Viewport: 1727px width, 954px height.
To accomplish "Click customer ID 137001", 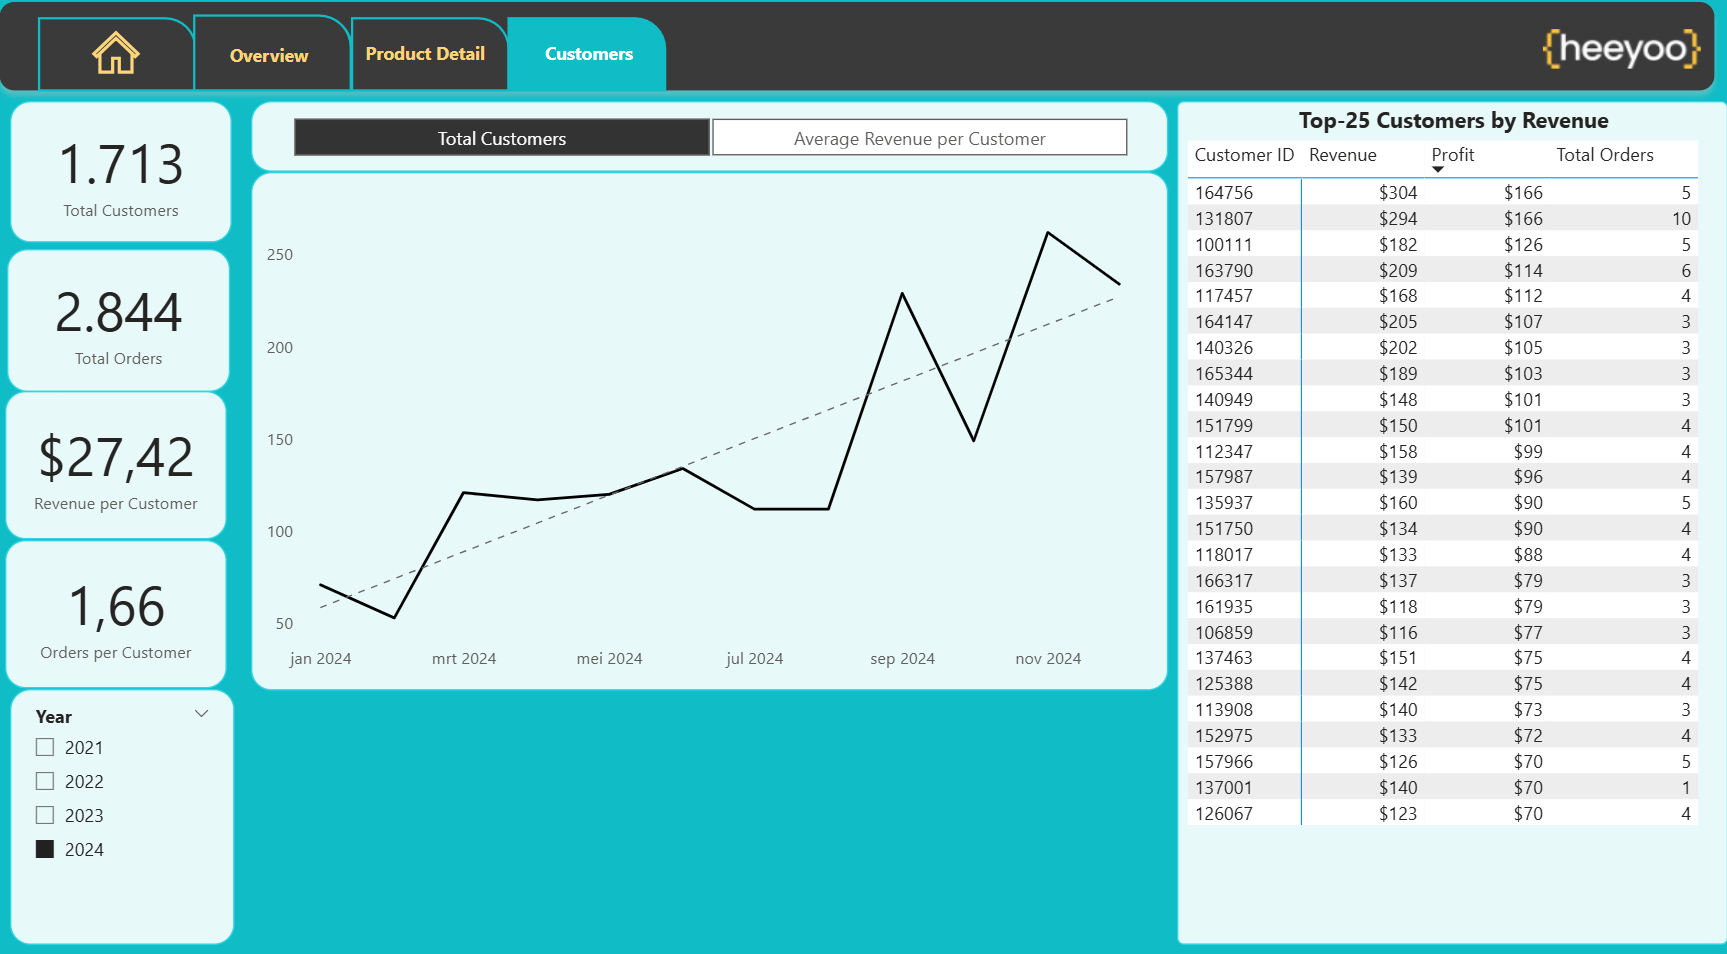I will tap(1223, 787).
